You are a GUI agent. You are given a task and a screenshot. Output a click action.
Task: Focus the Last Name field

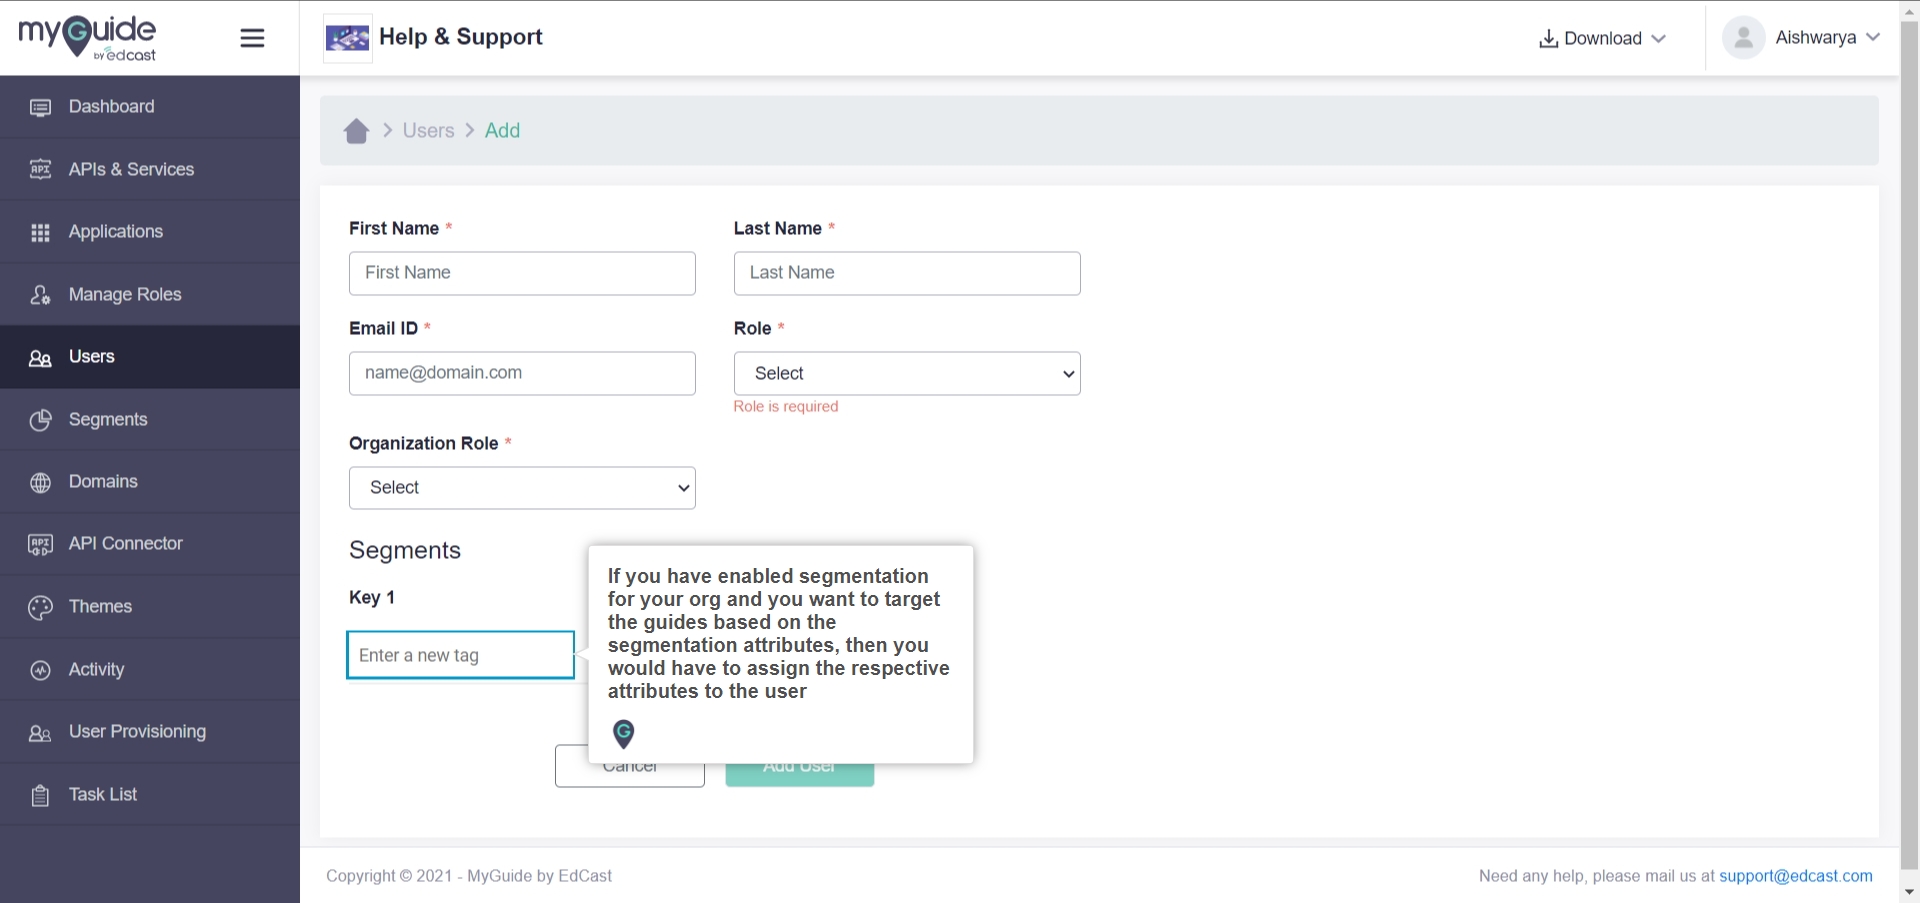click(907, 273)
